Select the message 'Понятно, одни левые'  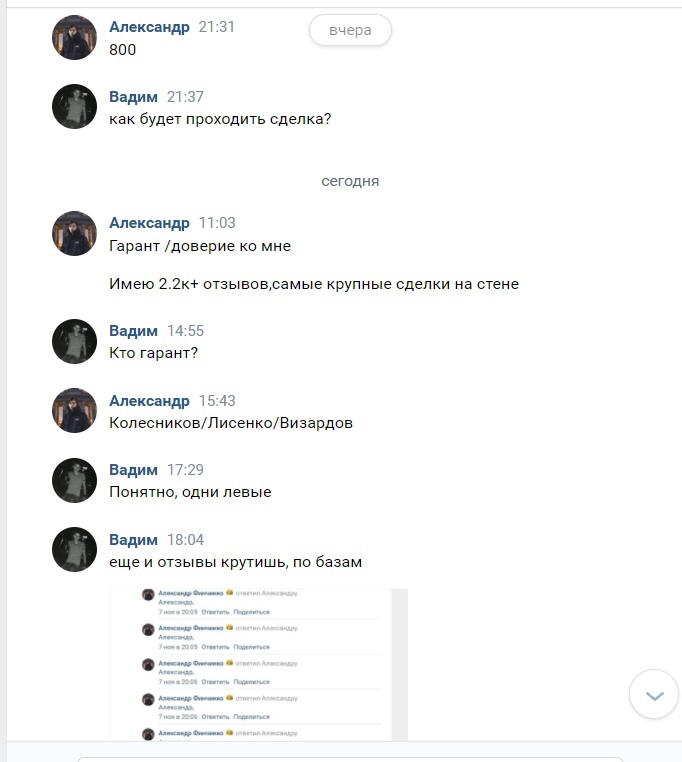pyautogui.click(x=190, y=492)
